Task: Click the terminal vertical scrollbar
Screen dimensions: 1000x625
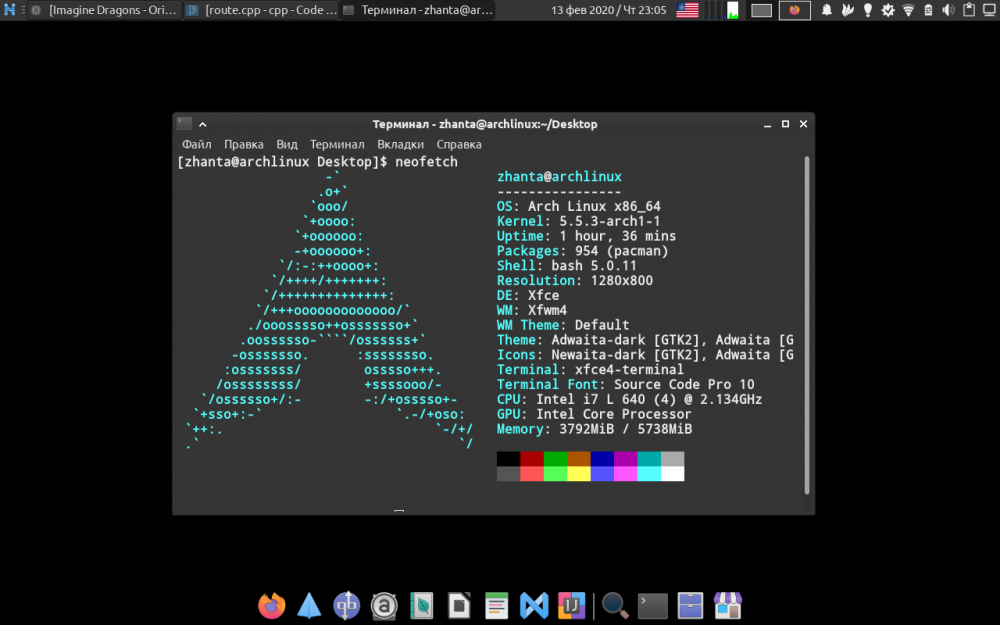Action: pyautogui.click(x=807, y=325)
